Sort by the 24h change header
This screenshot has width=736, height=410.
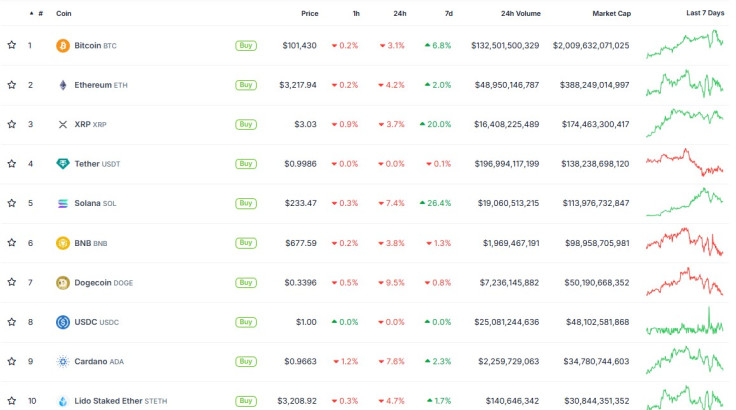point(400,14)
